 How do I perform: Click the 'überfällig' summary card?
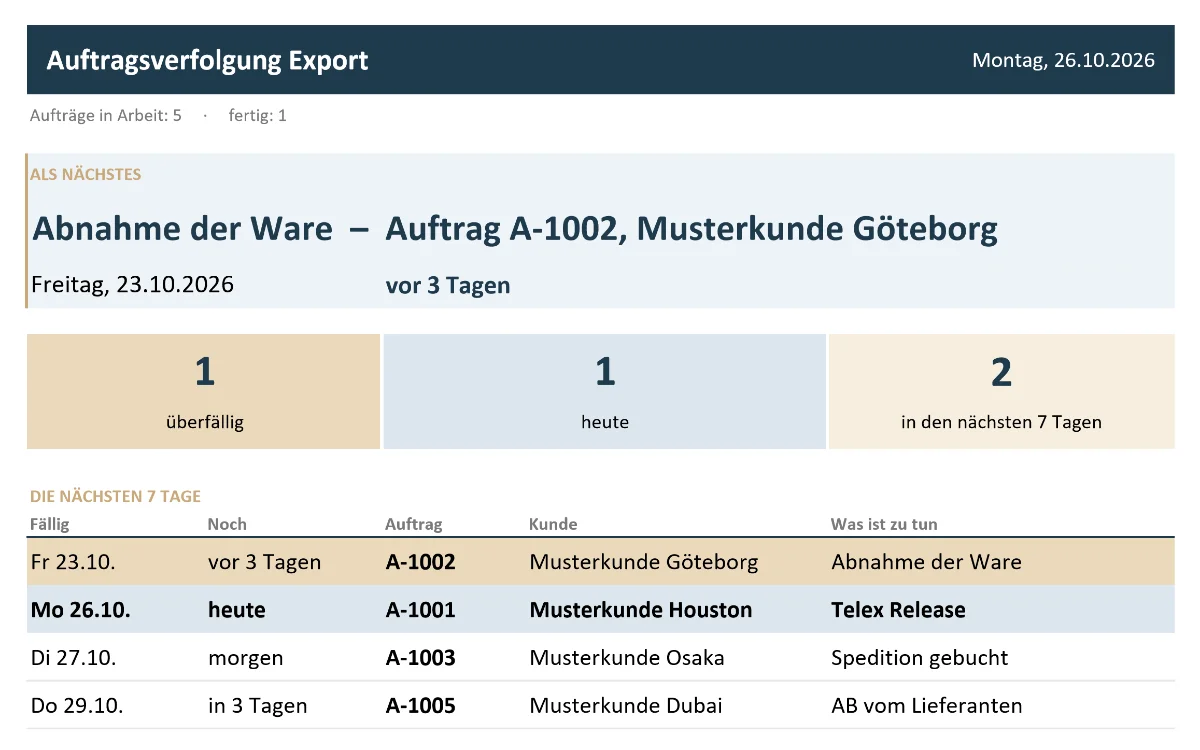[x=204, y=392]
